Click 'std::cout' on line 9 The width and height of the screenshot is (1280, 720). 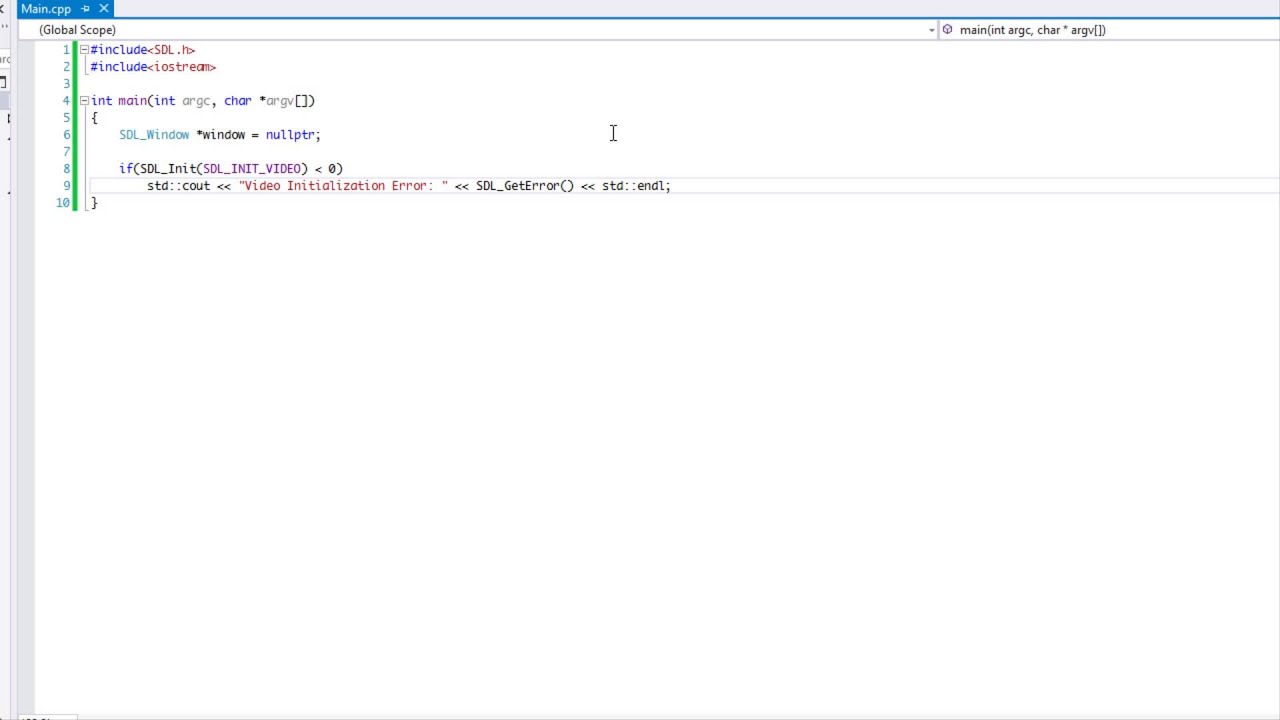(x=179, y=186)
